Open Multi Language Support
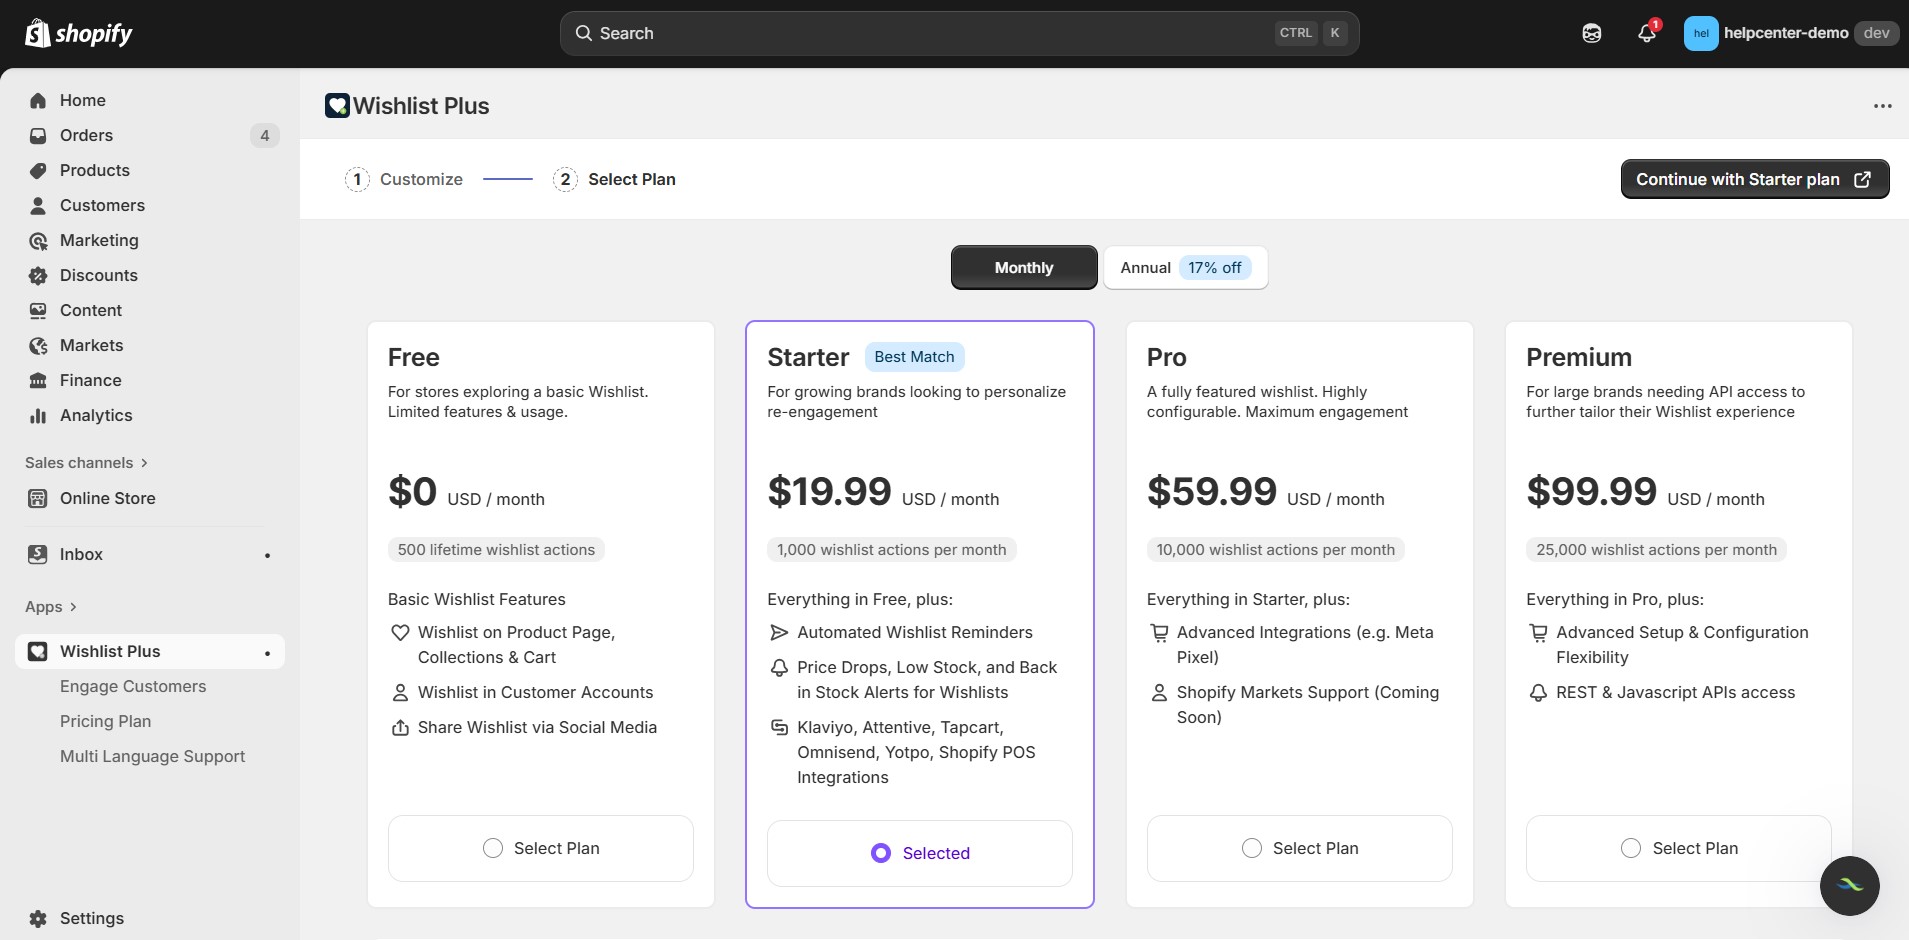Image resolution: width=1909 pixels, height=940 pixels. coord(152,756)
